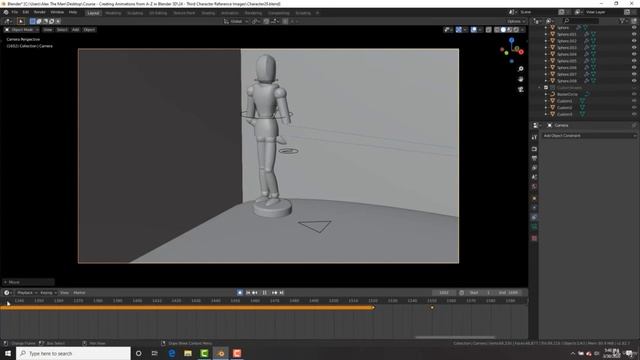Image resolution: width=640 pixels, height=360 pixels.
Task: Open outliner filter dropdown
Action: [624, 20]
